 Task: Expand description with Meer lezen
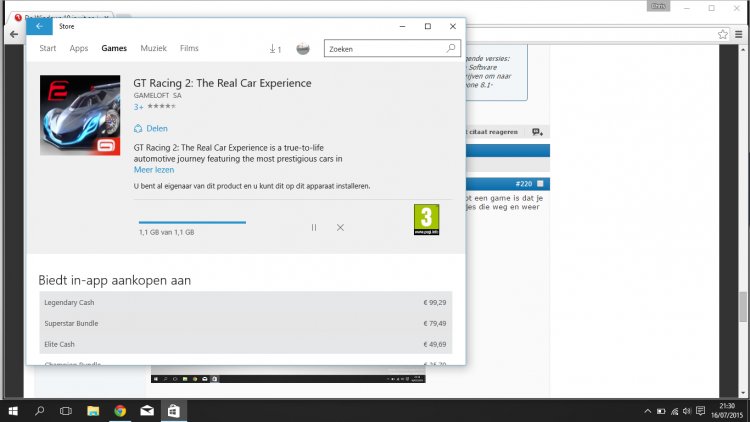coord(153,170)
